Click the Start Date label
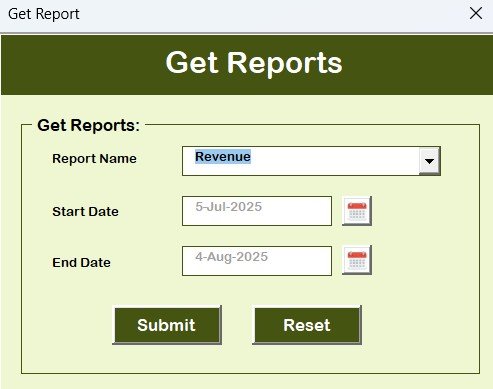493x389 pixels. coord(85,212)
